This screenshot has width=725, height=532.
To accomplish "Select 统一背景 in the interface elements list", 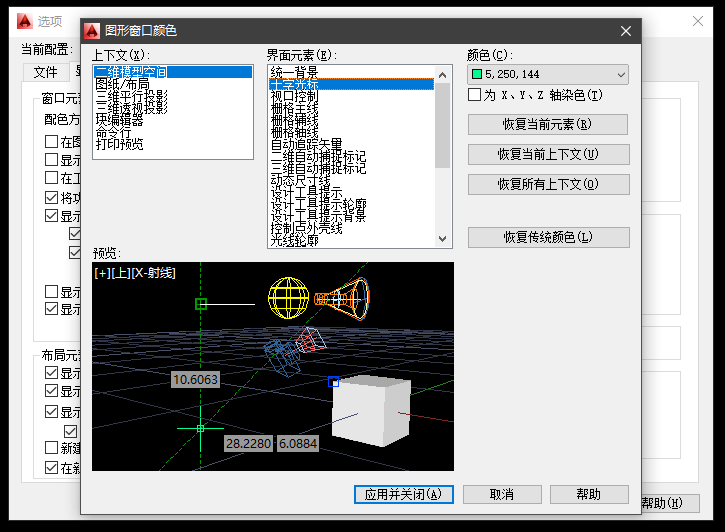I will [x=293, y=73].
